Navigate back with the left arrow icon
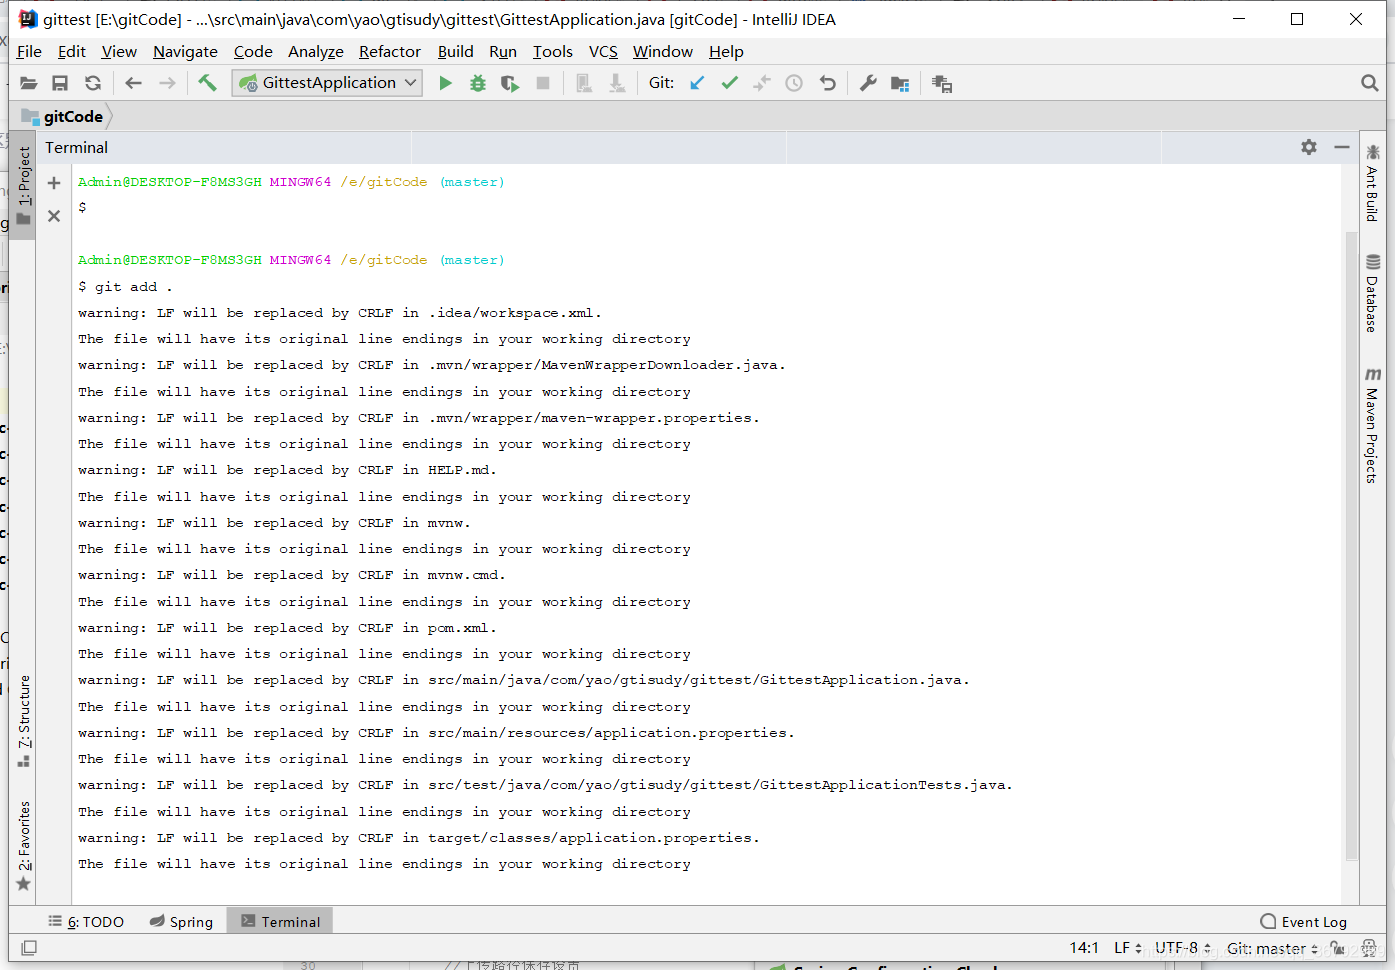Image resolution: width=1395 pixels, height=970 pixels. [x=133, y=83]
